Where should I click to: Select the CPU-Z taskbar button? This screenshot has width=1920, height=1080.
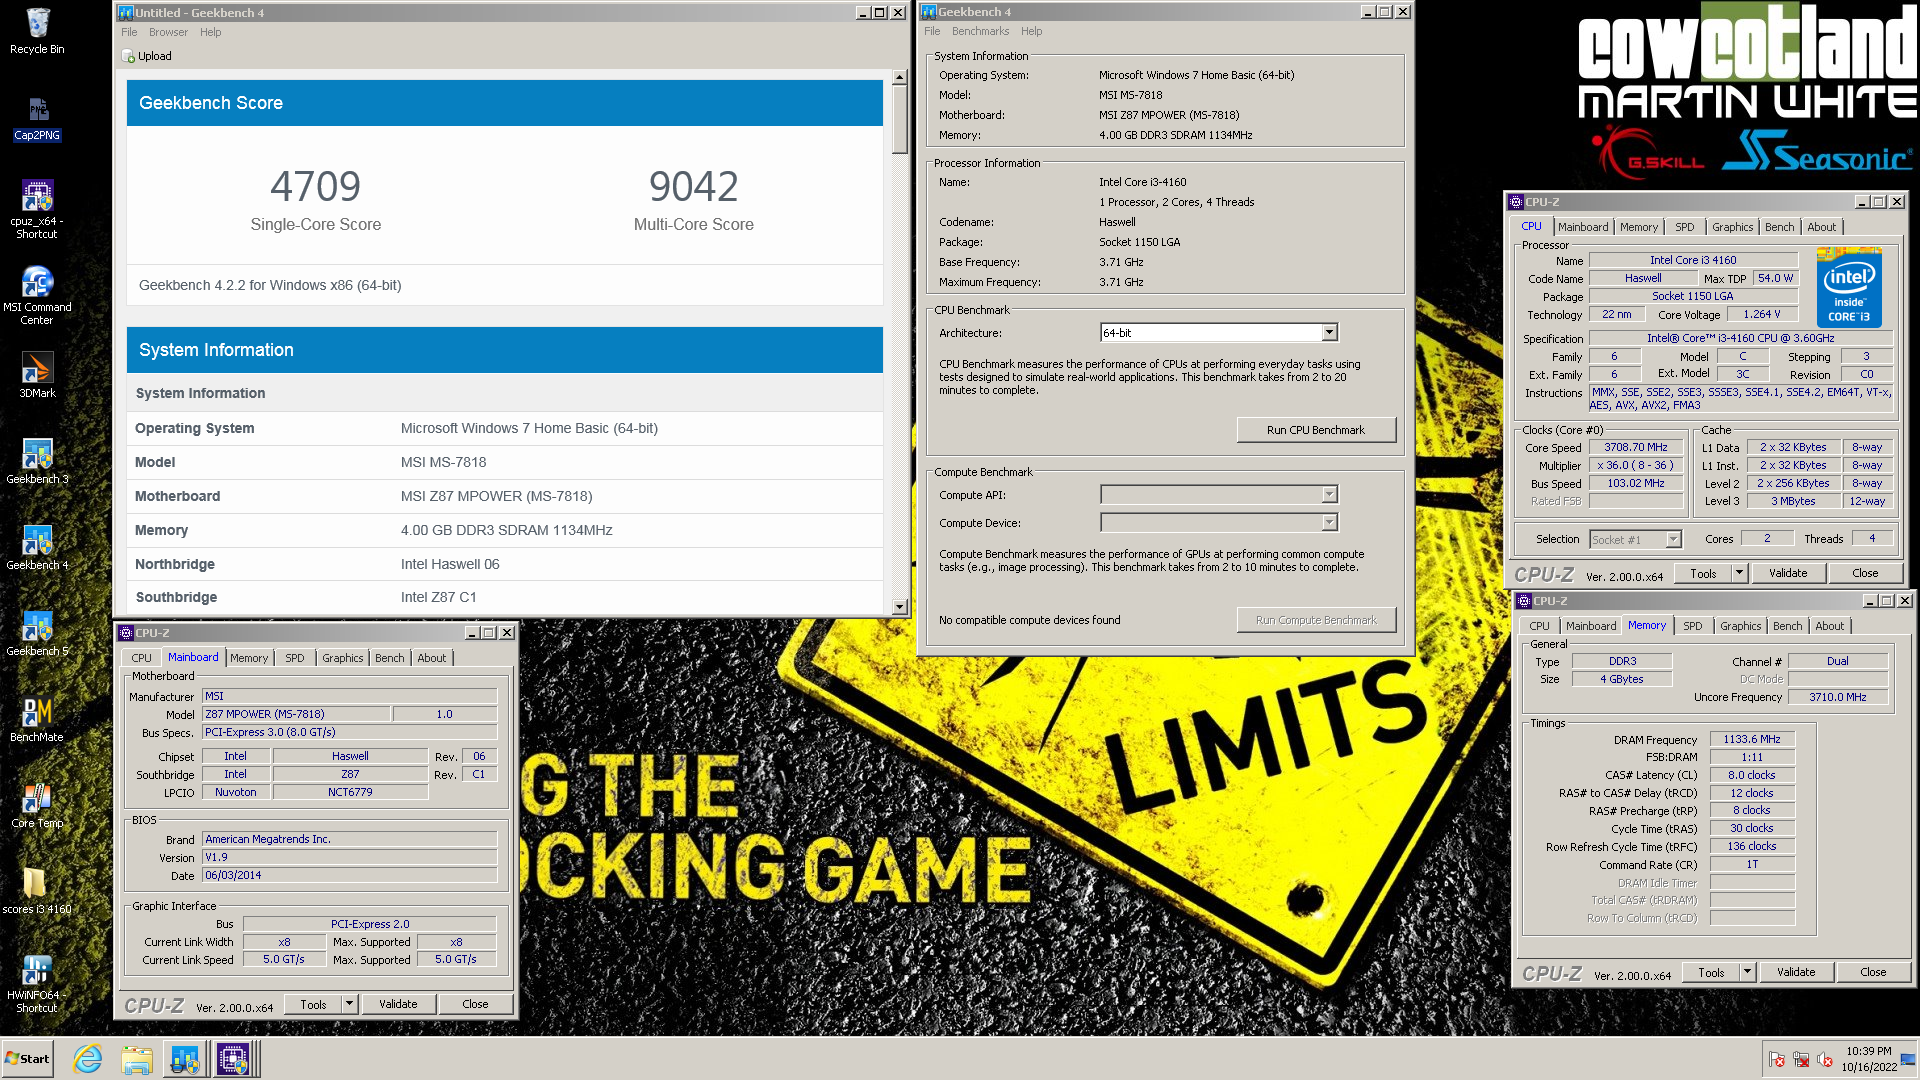pyautogui.click(x=234, y=1059)
